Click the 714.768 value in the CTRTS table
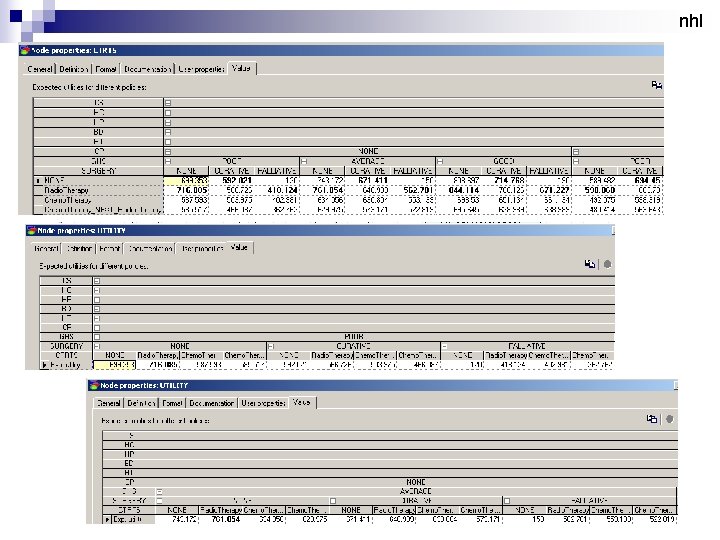This screenshot has width=720, height=540. click(x=509, y=180)
